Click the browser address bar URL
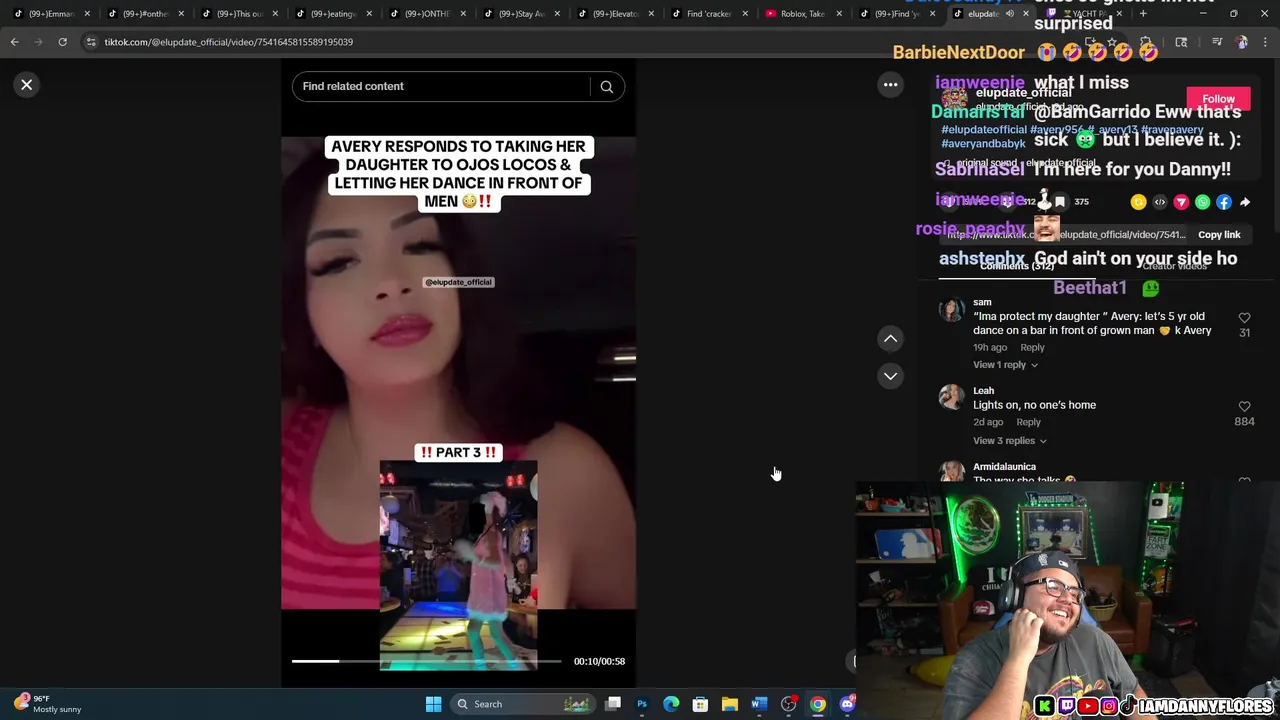This screenshot has height=720, width=1280. pos(229,42)
